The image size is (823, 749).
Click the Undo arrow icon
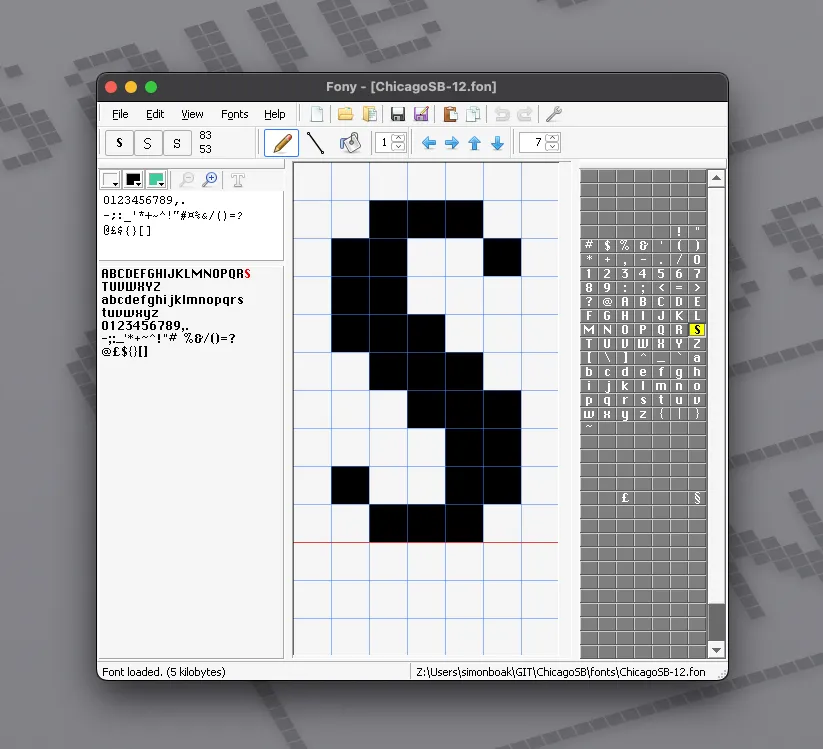(505, 113)
